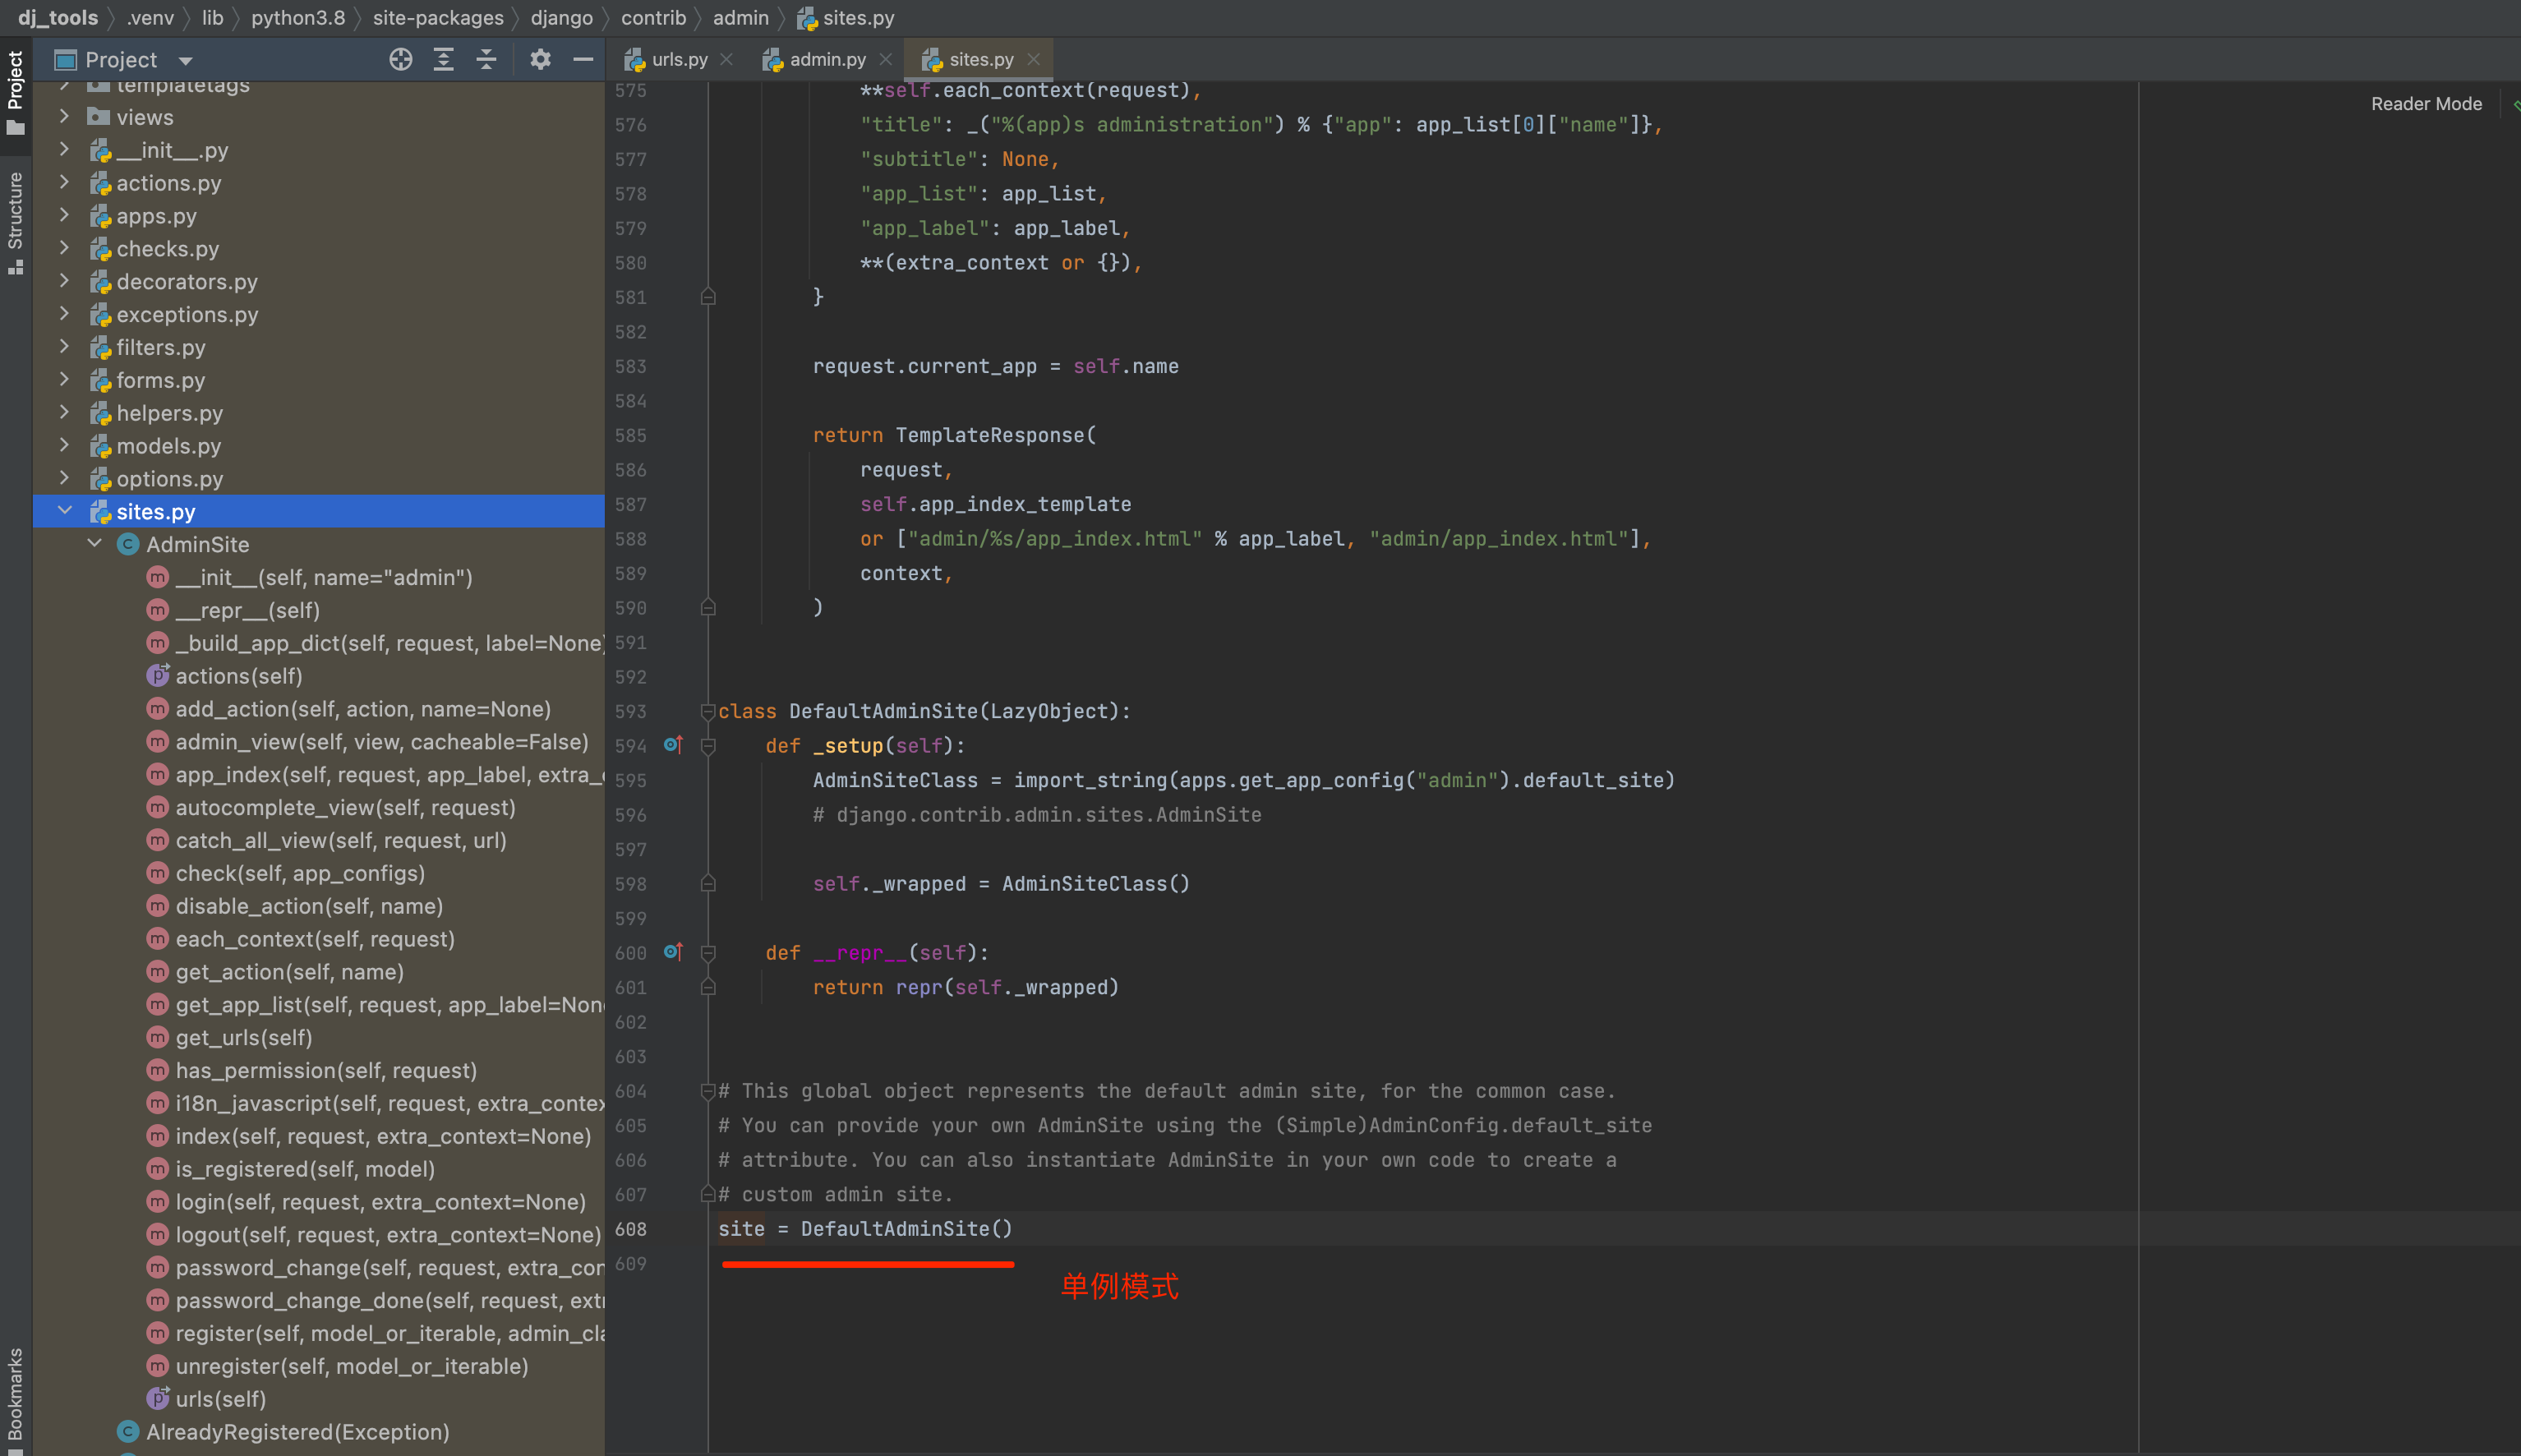The height and width of the screenshot is (1456, 2521).
Task: Close the admin.py tab
Action: point(886,60)
